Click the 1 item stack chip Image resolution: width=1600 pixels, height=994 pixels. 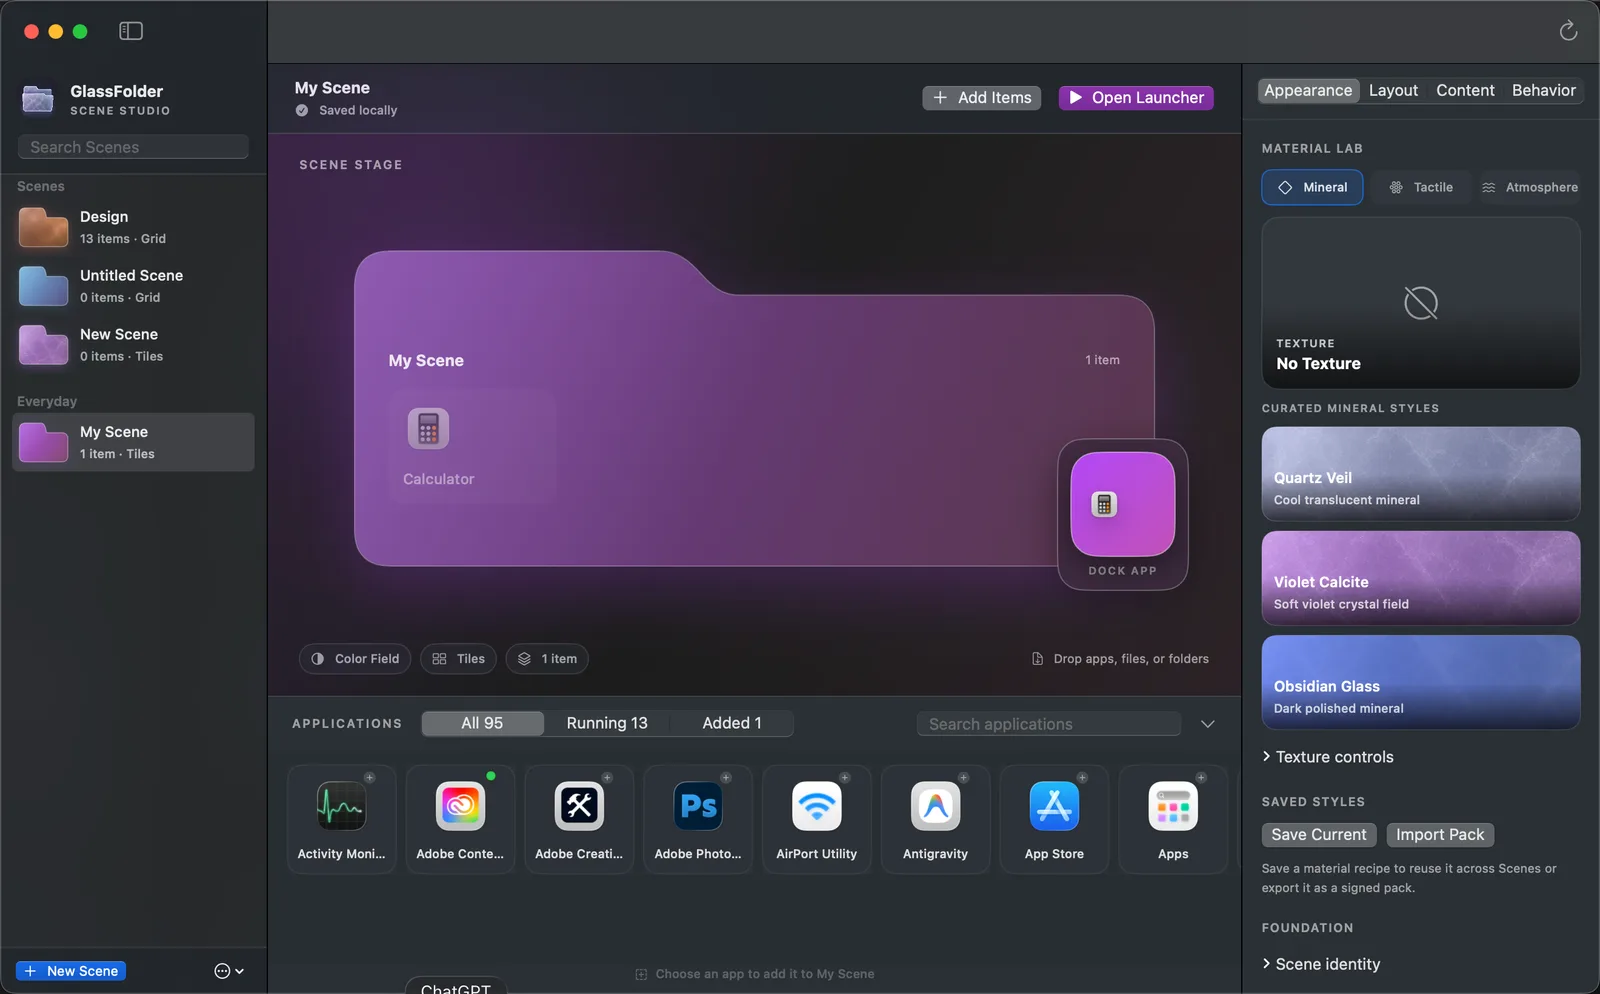click(x=547, y=659)
